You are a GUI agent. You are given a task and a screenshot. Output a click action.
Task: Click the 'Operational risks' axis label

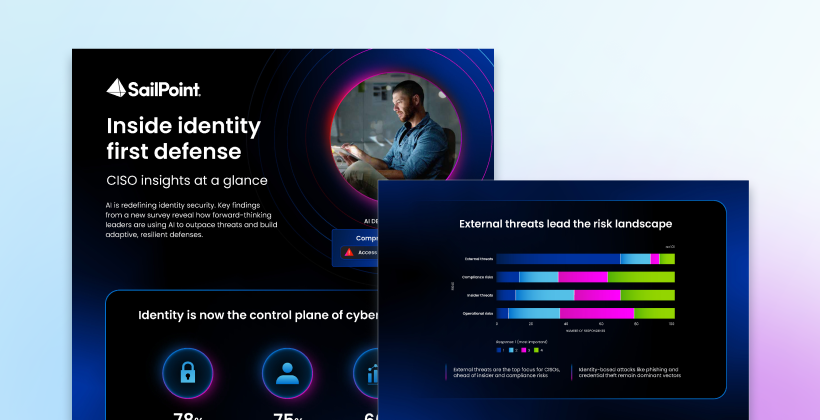click(x=478, y=313)
